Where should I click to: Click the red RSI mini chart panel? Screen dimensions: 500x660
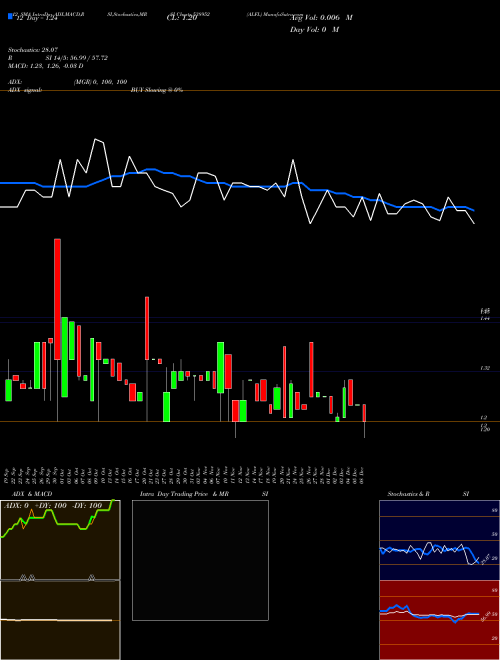tap(439, 620)
